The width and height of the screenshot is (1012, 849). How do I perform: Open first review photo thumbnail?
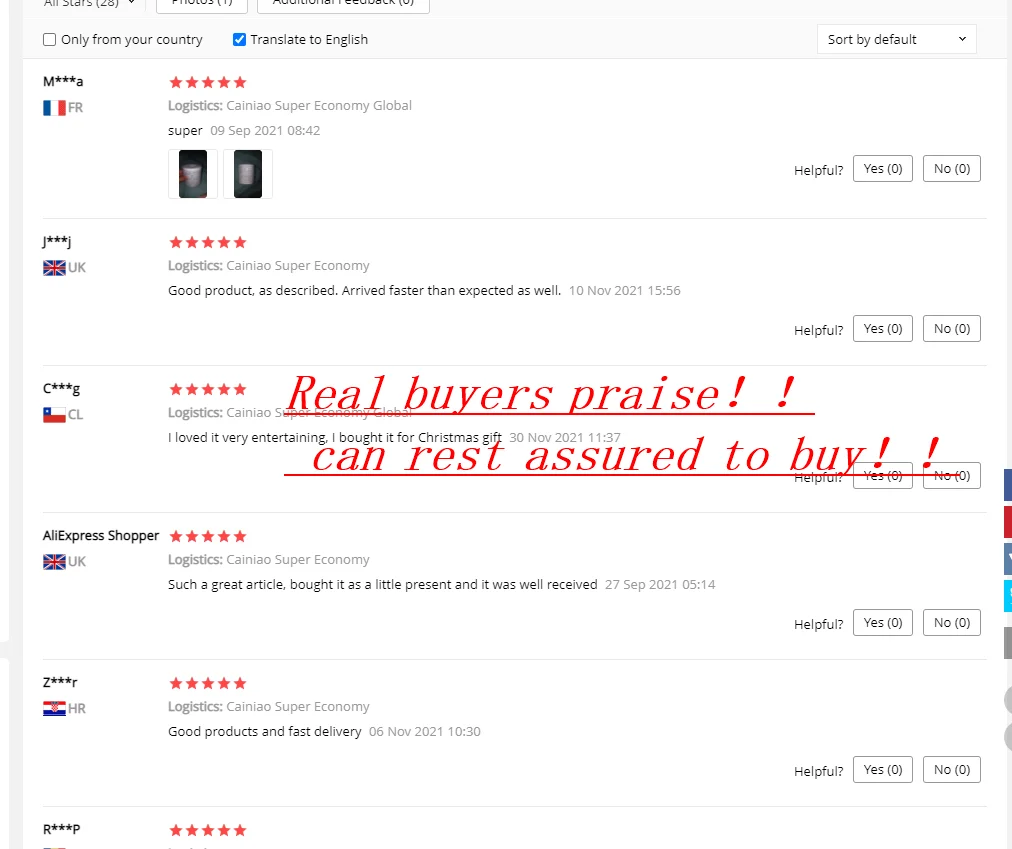(193, 174)
